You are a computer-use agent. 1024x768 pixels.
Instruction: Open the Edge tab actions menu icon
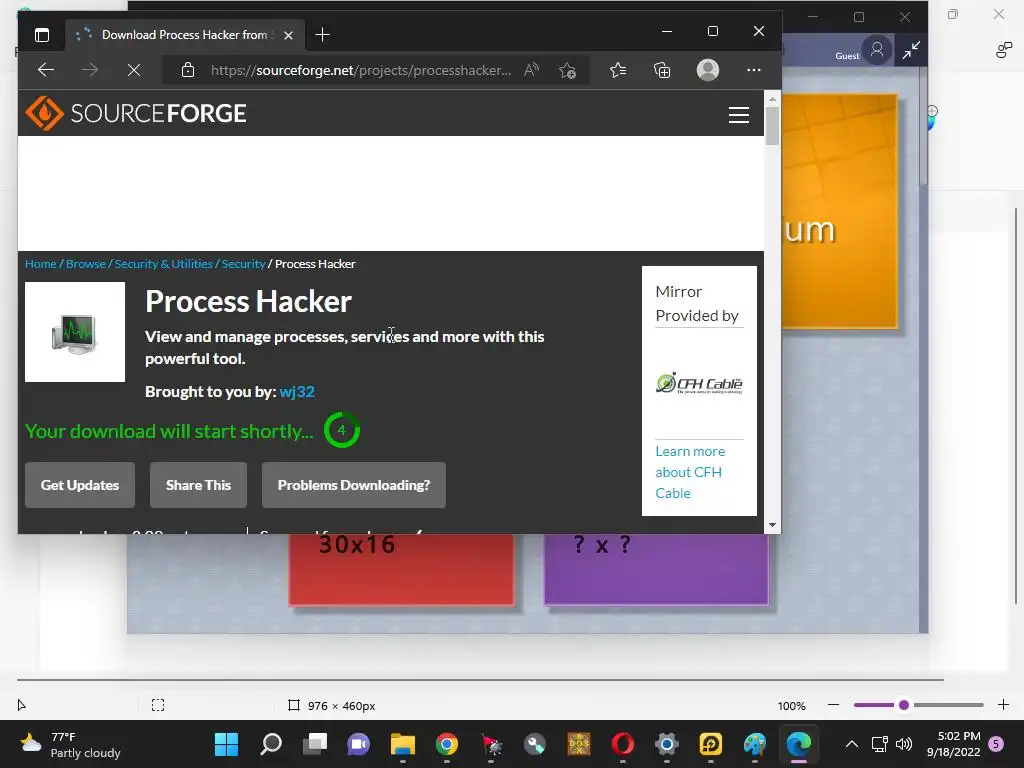[x=42, y=35]
